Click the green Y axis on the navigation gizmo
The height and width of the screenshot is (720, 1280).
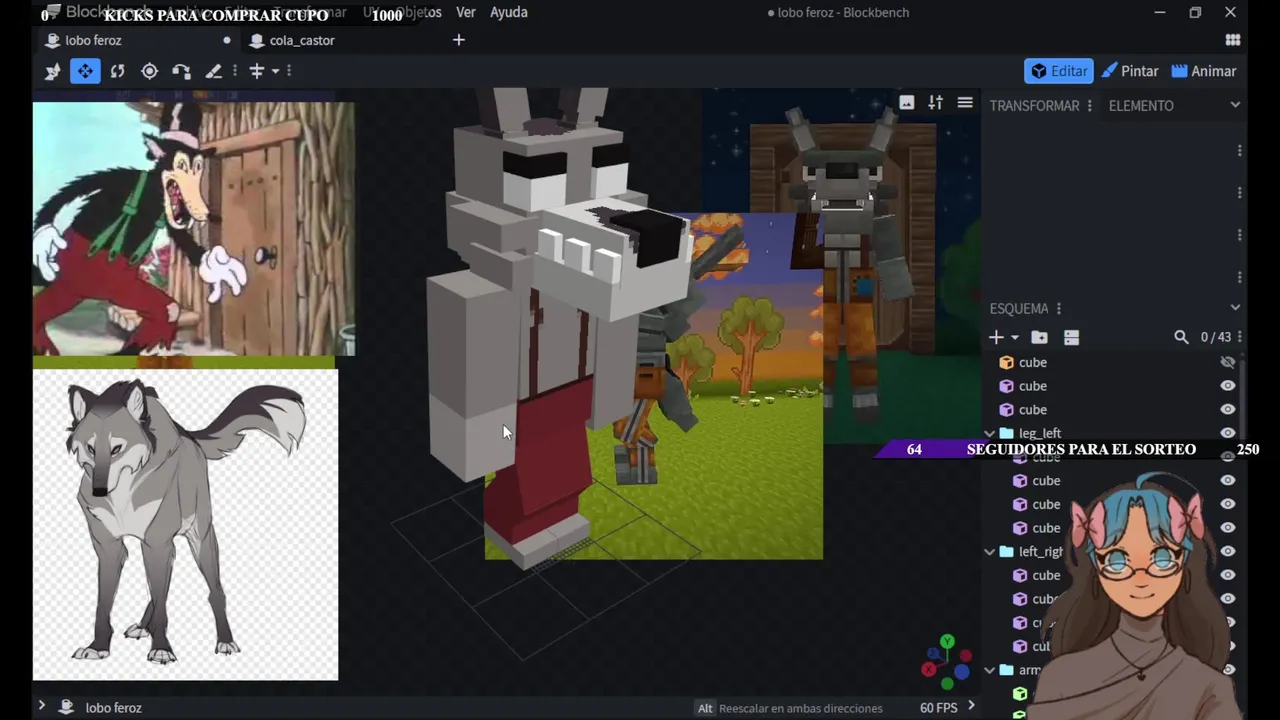(x=947, y=642)
